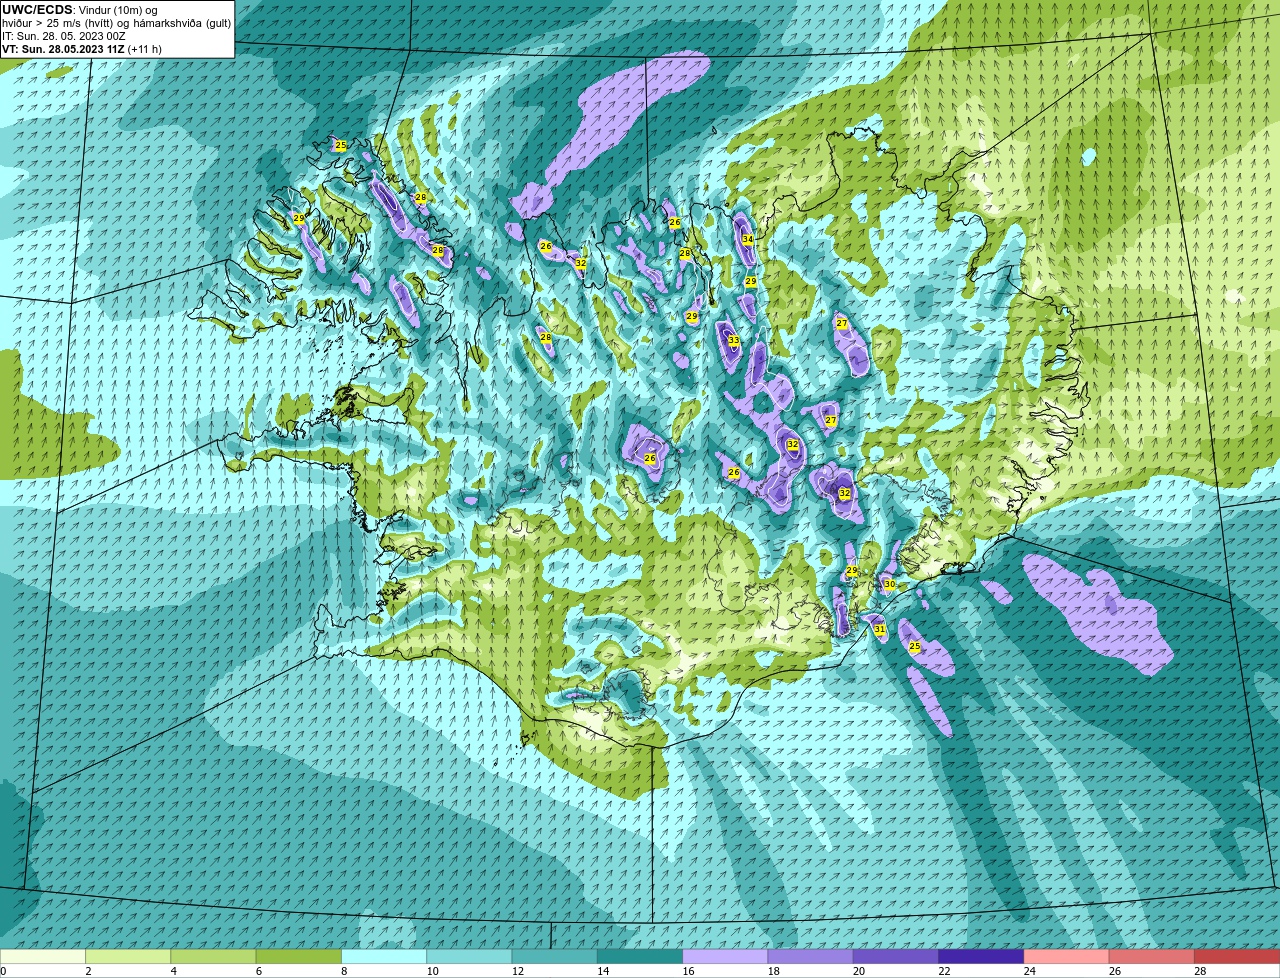Click the 12–14 m/s teal legend swatch
Image resolution: width=1280 pixels, height=978 pixels.
pyautogui.click(x=554, y=956)
